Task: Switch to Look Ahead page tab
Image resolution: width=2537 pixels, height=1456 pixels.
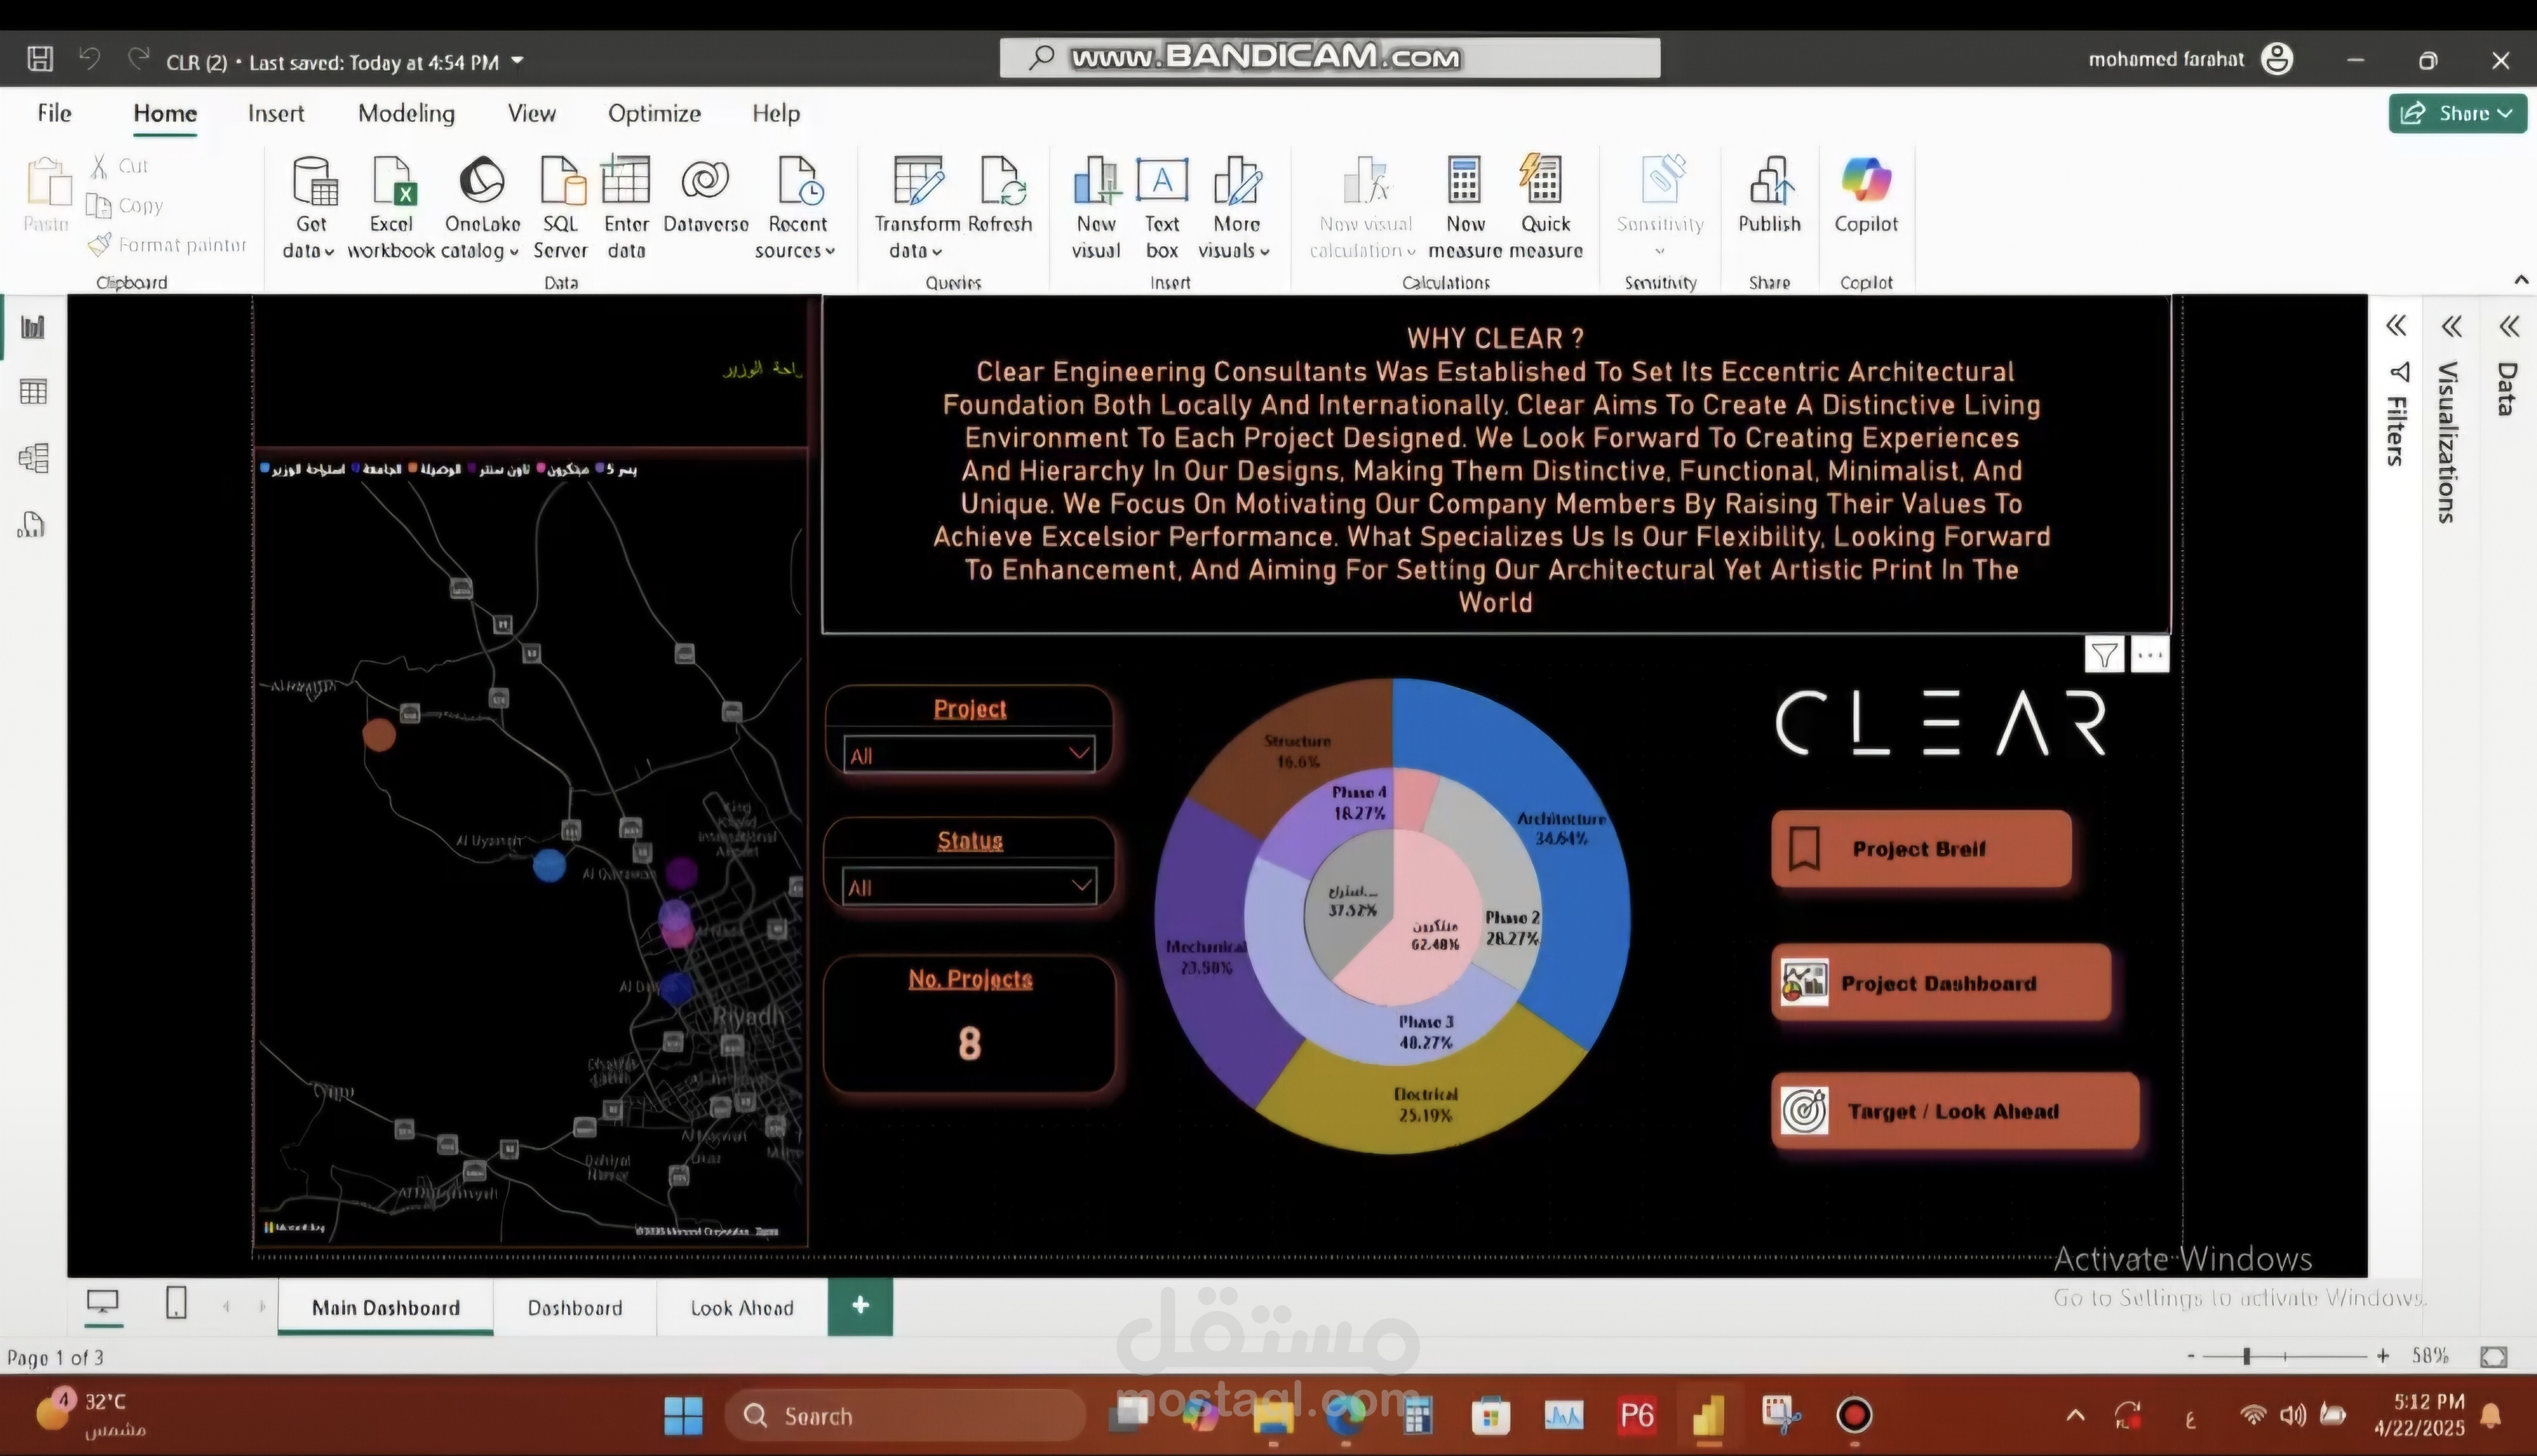Action: pyautogui.click(x=742, y=1308)
